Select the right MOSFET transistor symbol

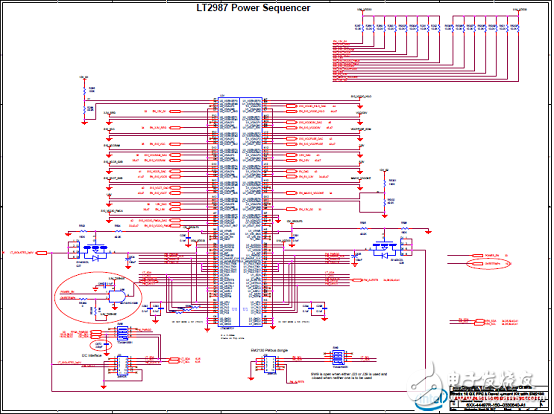pyautogui.click(x=385, y=249)
